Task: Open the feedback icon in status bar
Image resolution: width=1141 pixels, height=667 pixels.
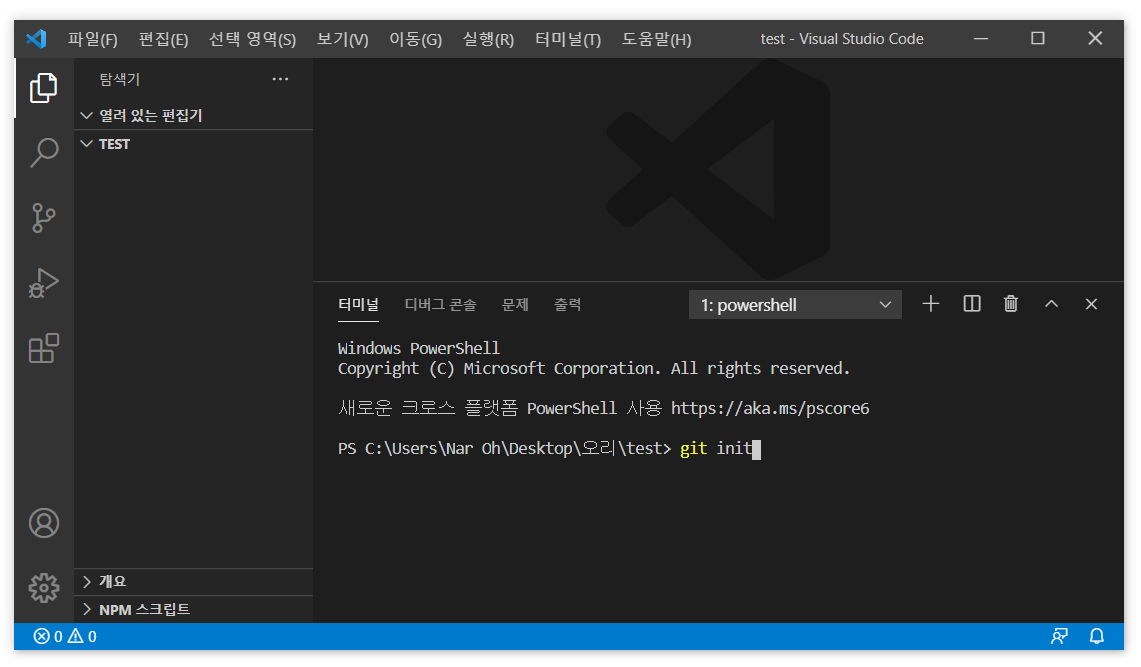Action: (x=1060, y=636)
